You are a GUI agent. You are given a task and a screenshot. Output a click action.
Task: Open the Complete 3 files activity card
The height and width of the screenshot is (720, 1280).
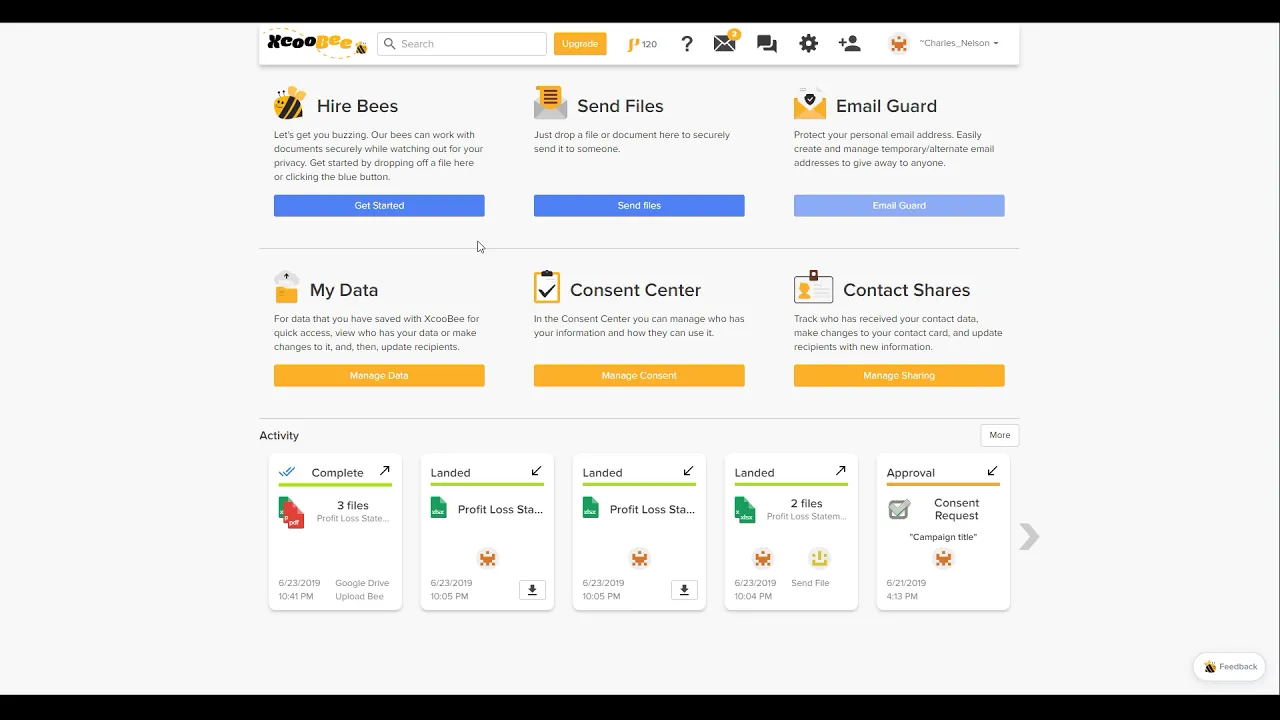tap(335, 532)
